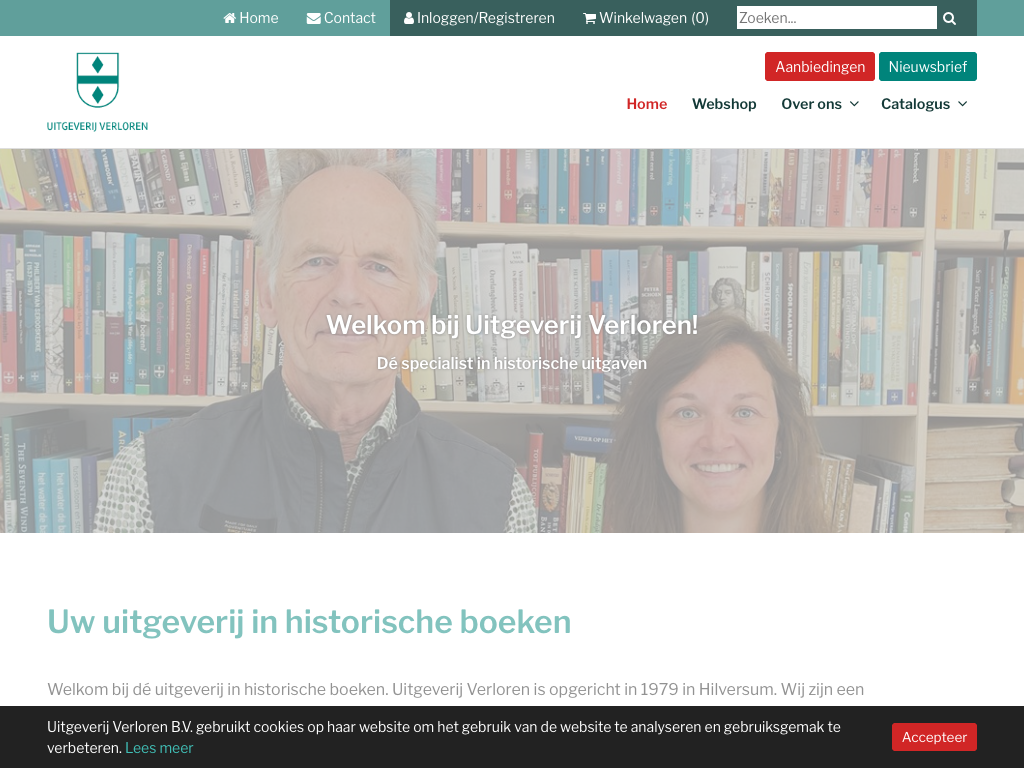This screenshot has height=768, width=1024.
Task: Follow the Lees meer cookie link
Action: click(159, 748)
